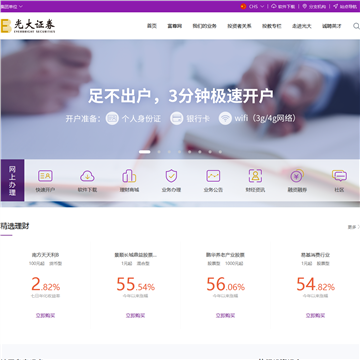360x360 pixels.
Task: Expand the CHS language dropdown
Action: click(x=256, y=6)
